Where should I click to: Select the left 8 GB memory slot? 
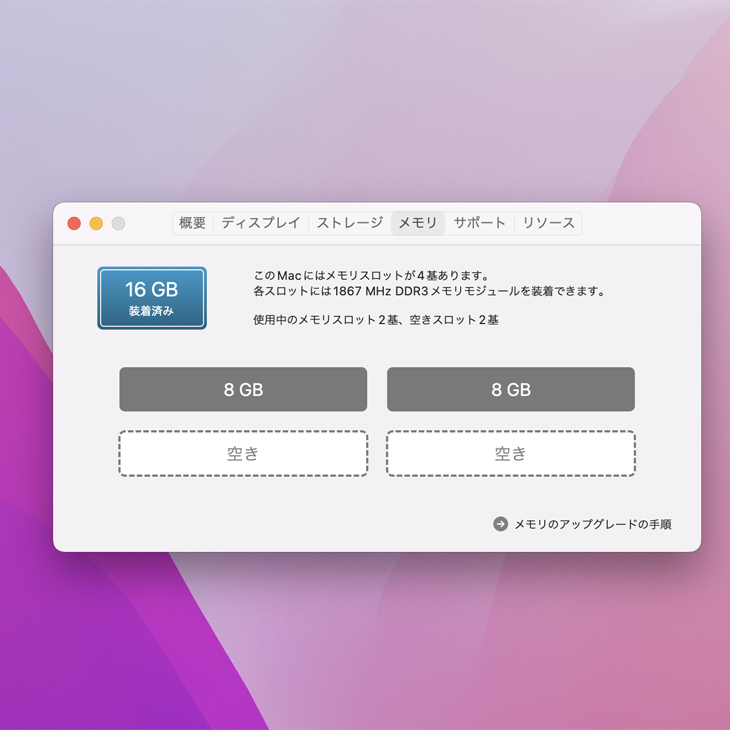[x=243, y=389]
